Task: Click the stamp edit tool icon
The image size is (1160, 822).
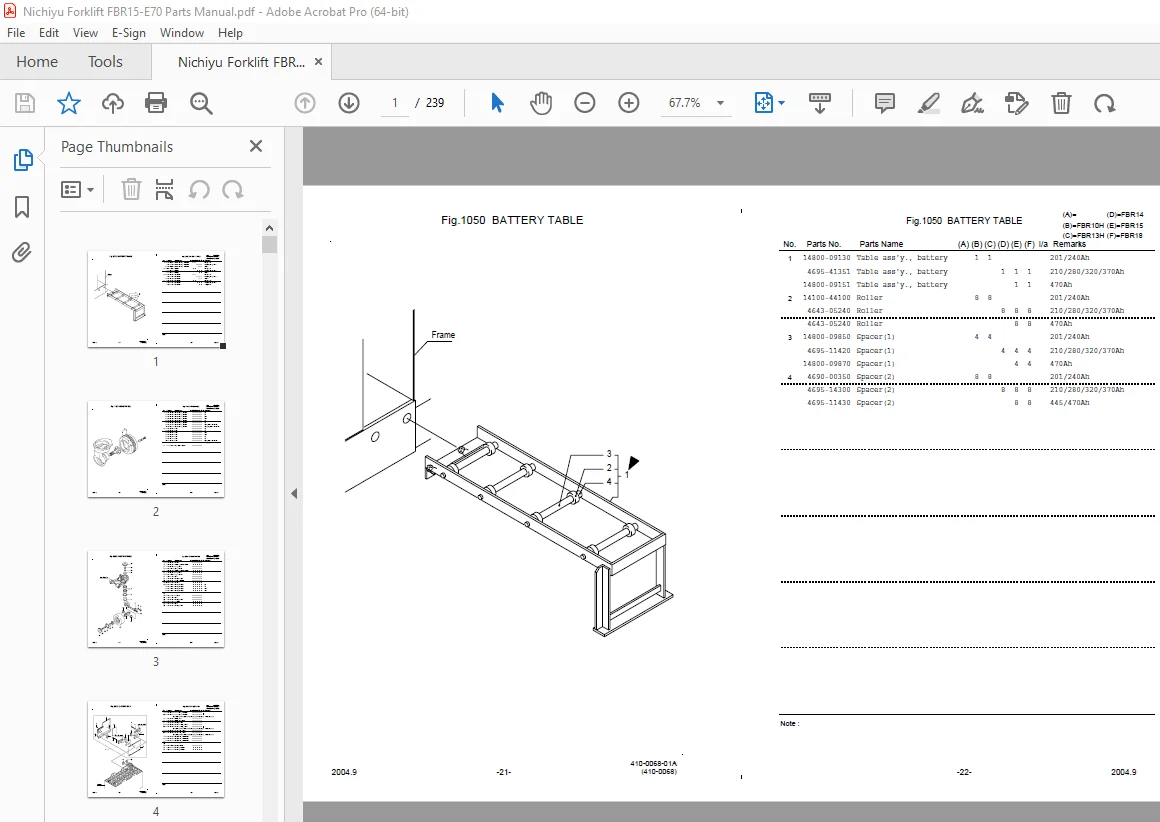Action: 1016,103
